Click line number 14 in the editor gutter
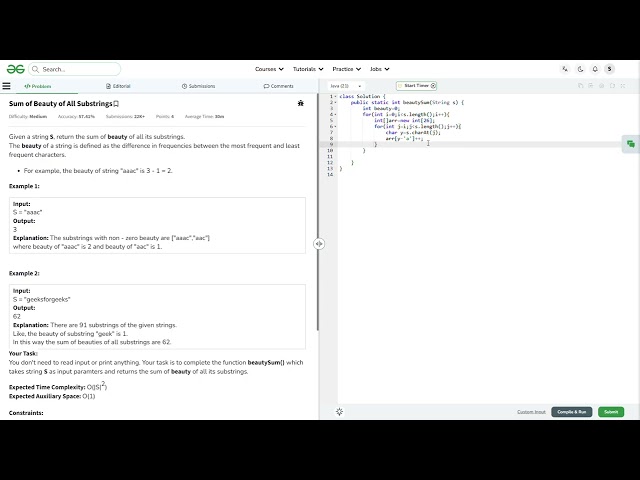 330,175
